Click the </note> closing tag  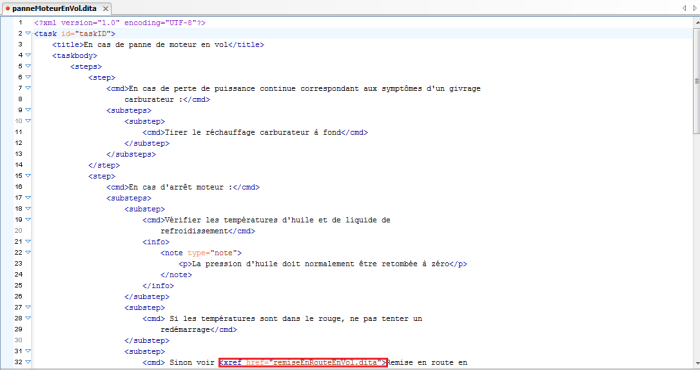tap(176, 274)
